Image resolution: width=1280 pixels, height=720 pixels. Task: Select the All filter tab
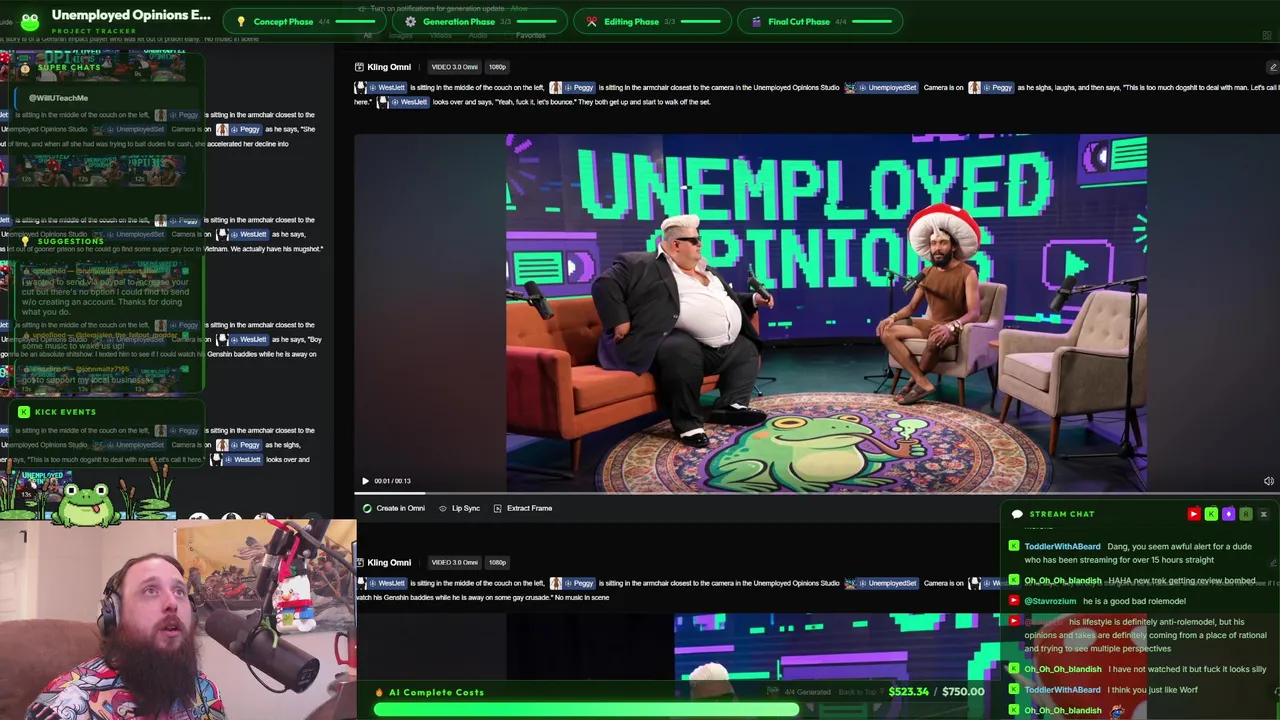tap(367, 36)
